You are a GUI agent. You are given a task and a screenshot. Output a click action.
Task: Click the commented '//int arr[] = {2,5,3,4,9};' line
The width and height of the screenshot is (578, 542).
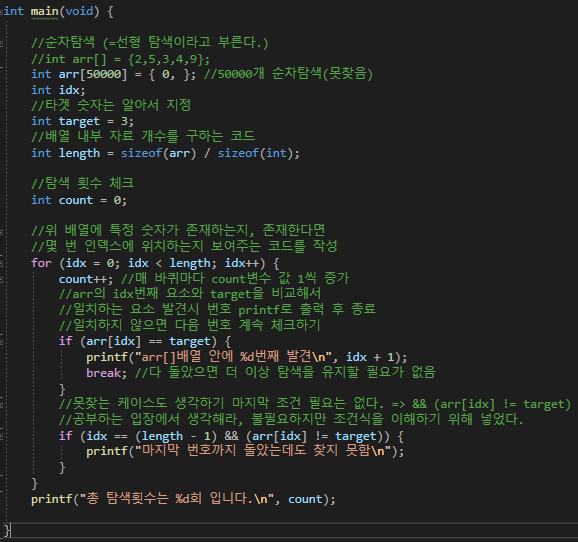(x=121, y=59)
